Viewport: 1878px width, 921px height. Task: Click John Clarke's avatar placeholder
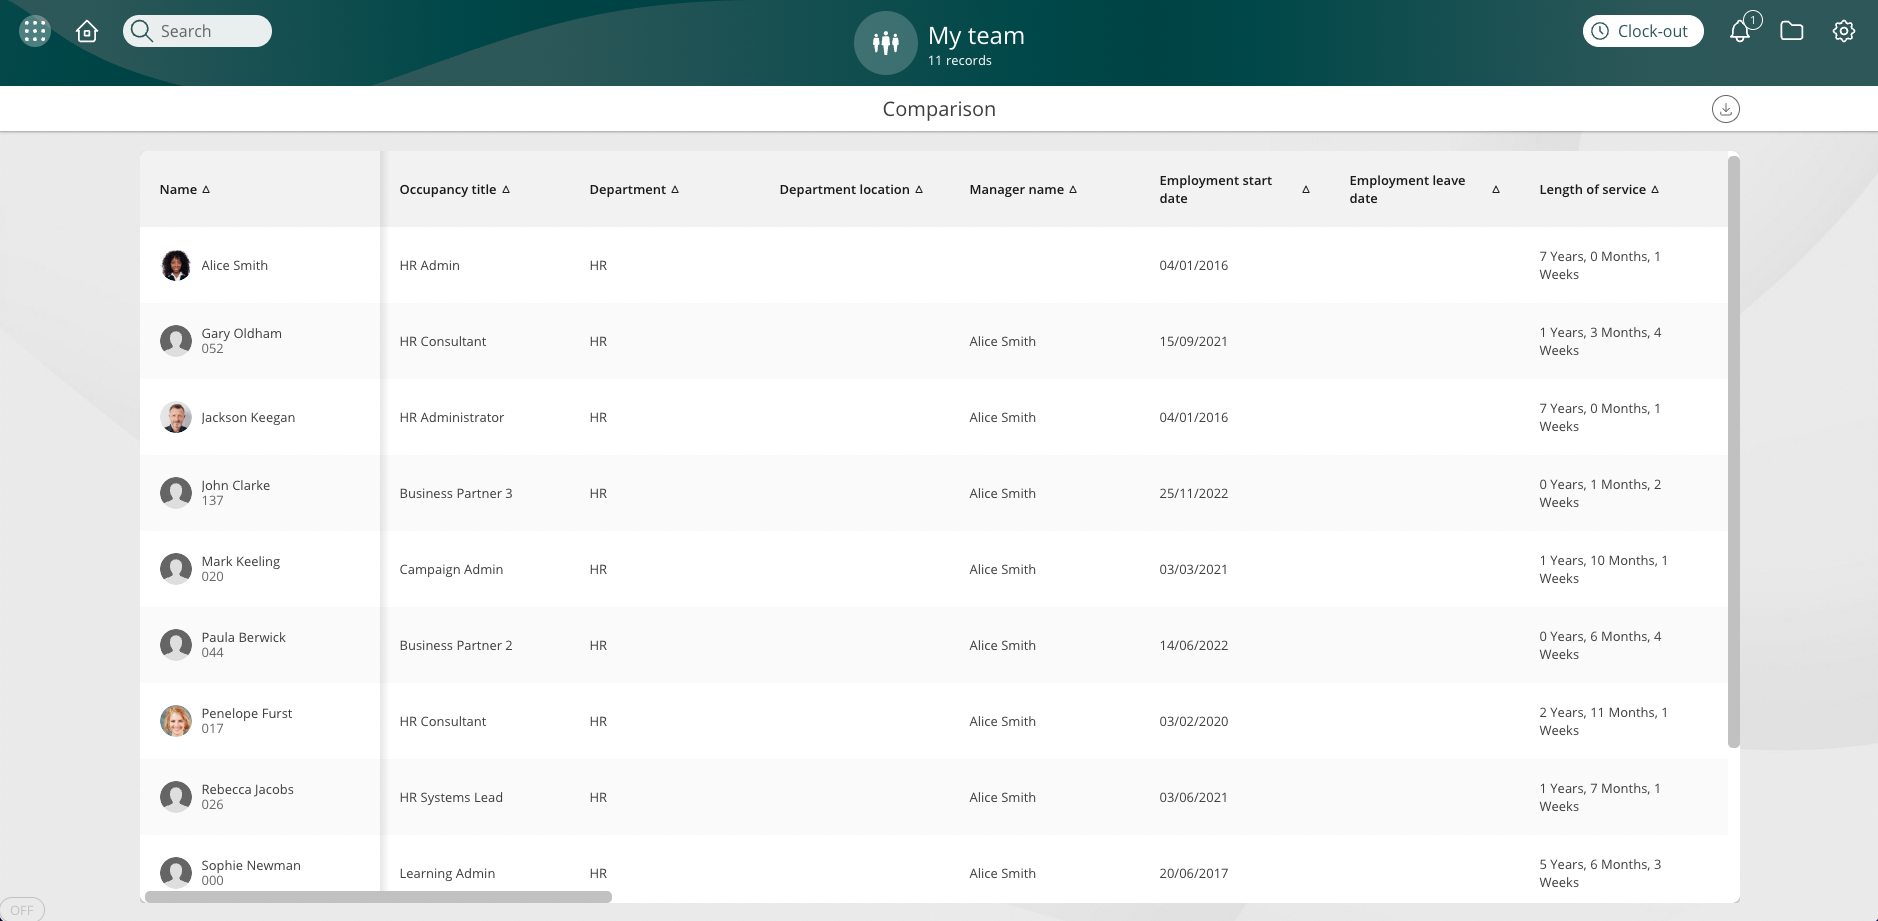click(176, 493)
